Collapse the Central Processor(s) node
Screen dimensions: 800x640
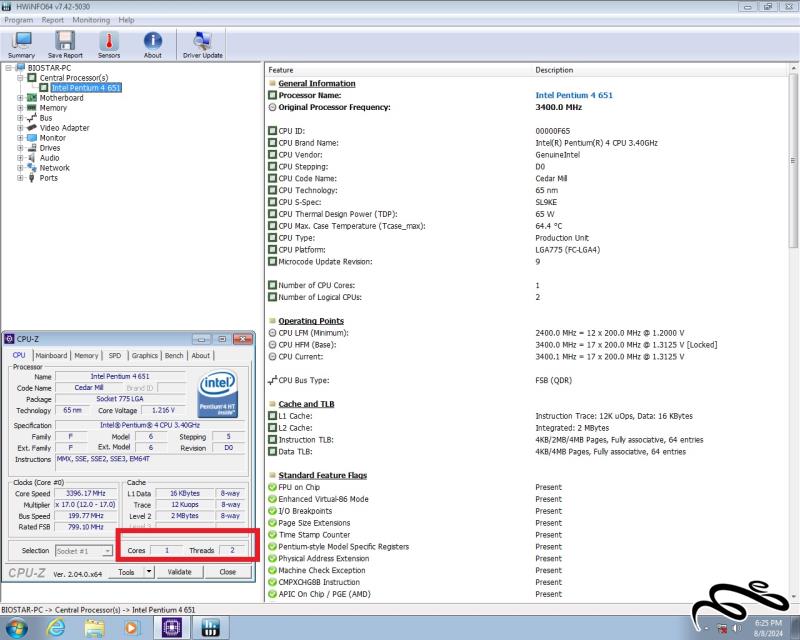click(20, 78)
